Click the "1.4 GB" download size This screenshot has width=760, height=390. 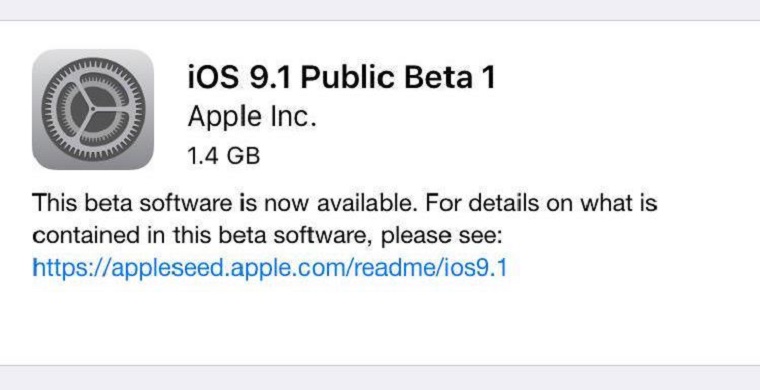pos(224,156)
